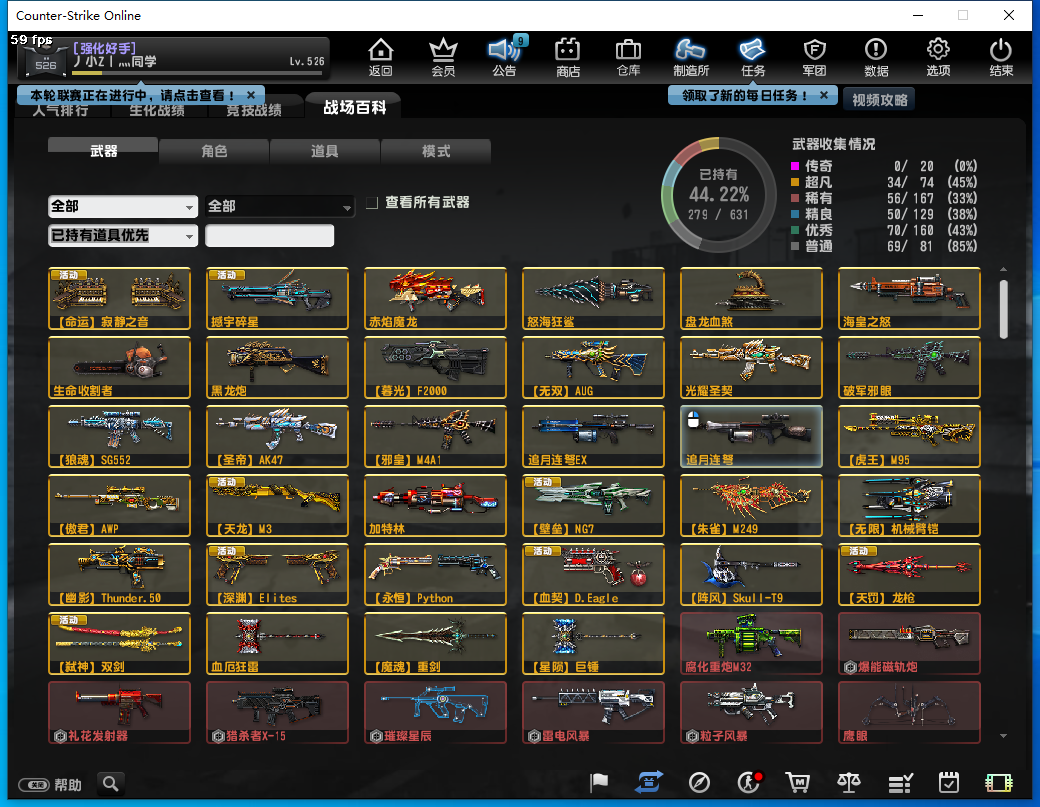Viewport: 1040px width, 807px height.
Task: Switch to the 角色 tab
Action: [x=214, y=151]
